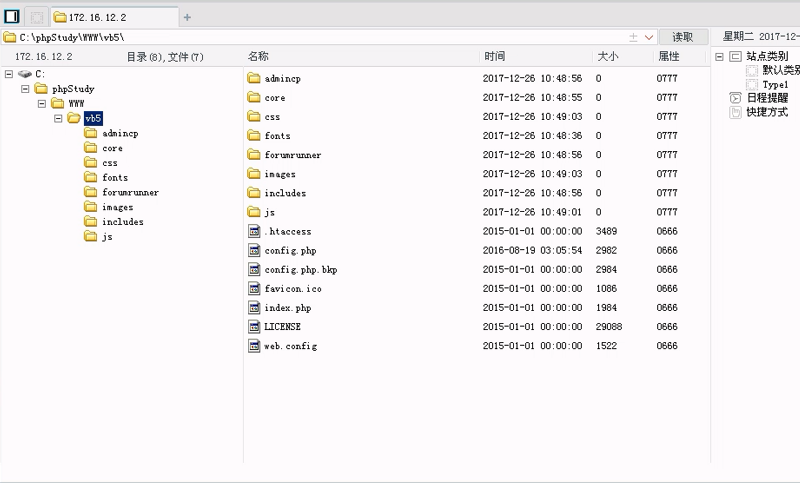
Task: Select css folder icon in file list
Action: [254, 116]
